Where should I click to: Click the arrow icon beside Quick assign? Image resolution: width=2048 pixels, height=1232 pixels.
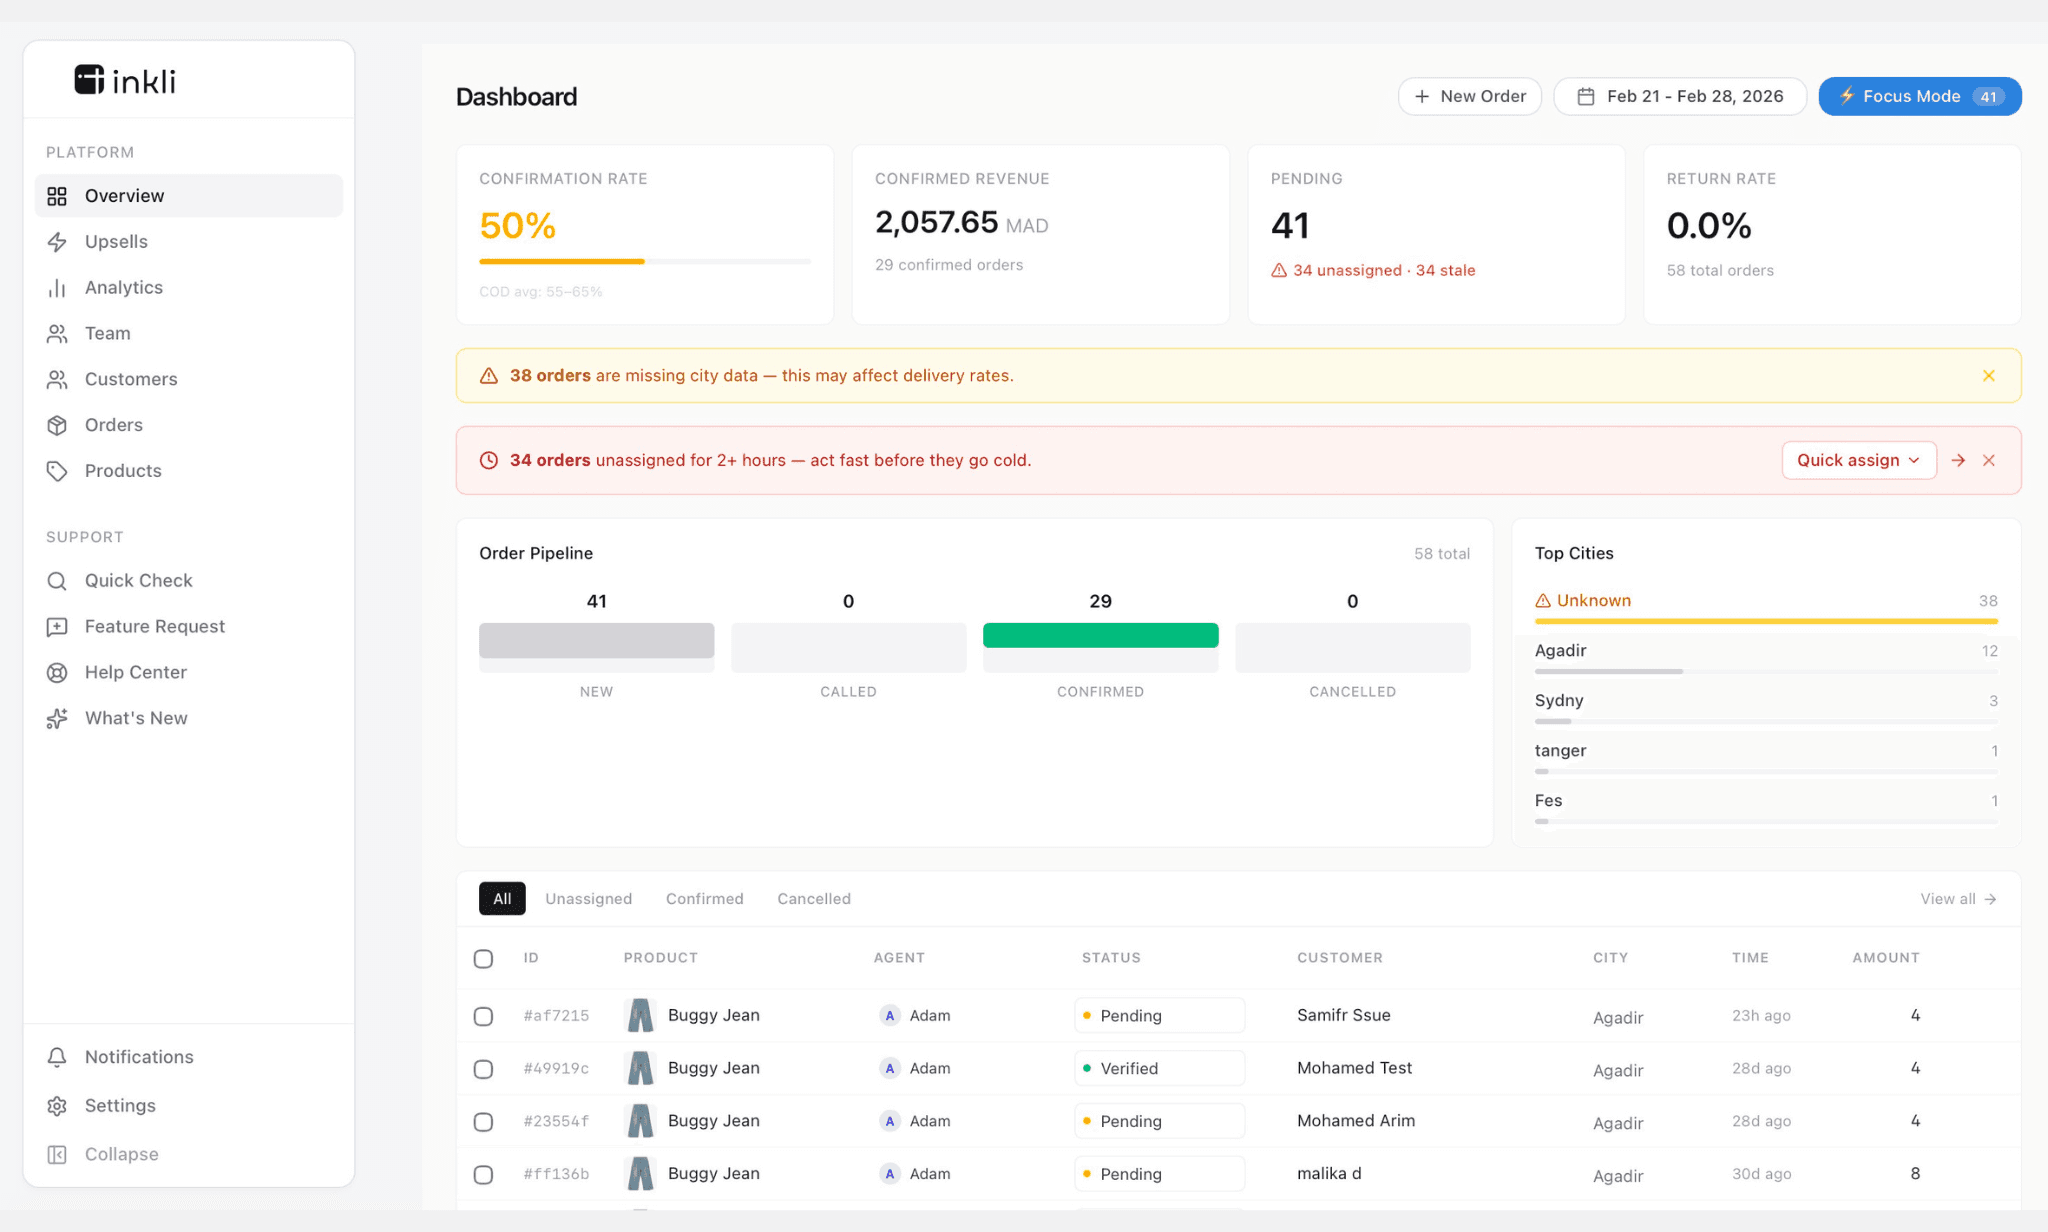pos(1958,460)
